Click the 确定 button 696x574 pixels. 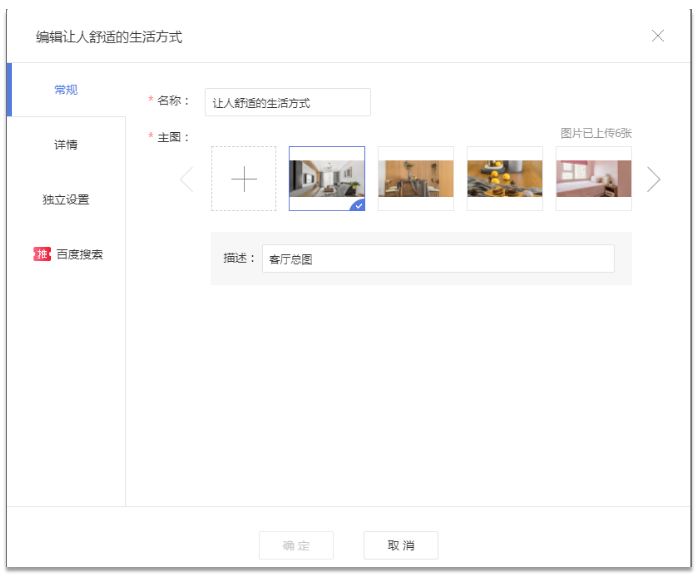tap(296, 545)
